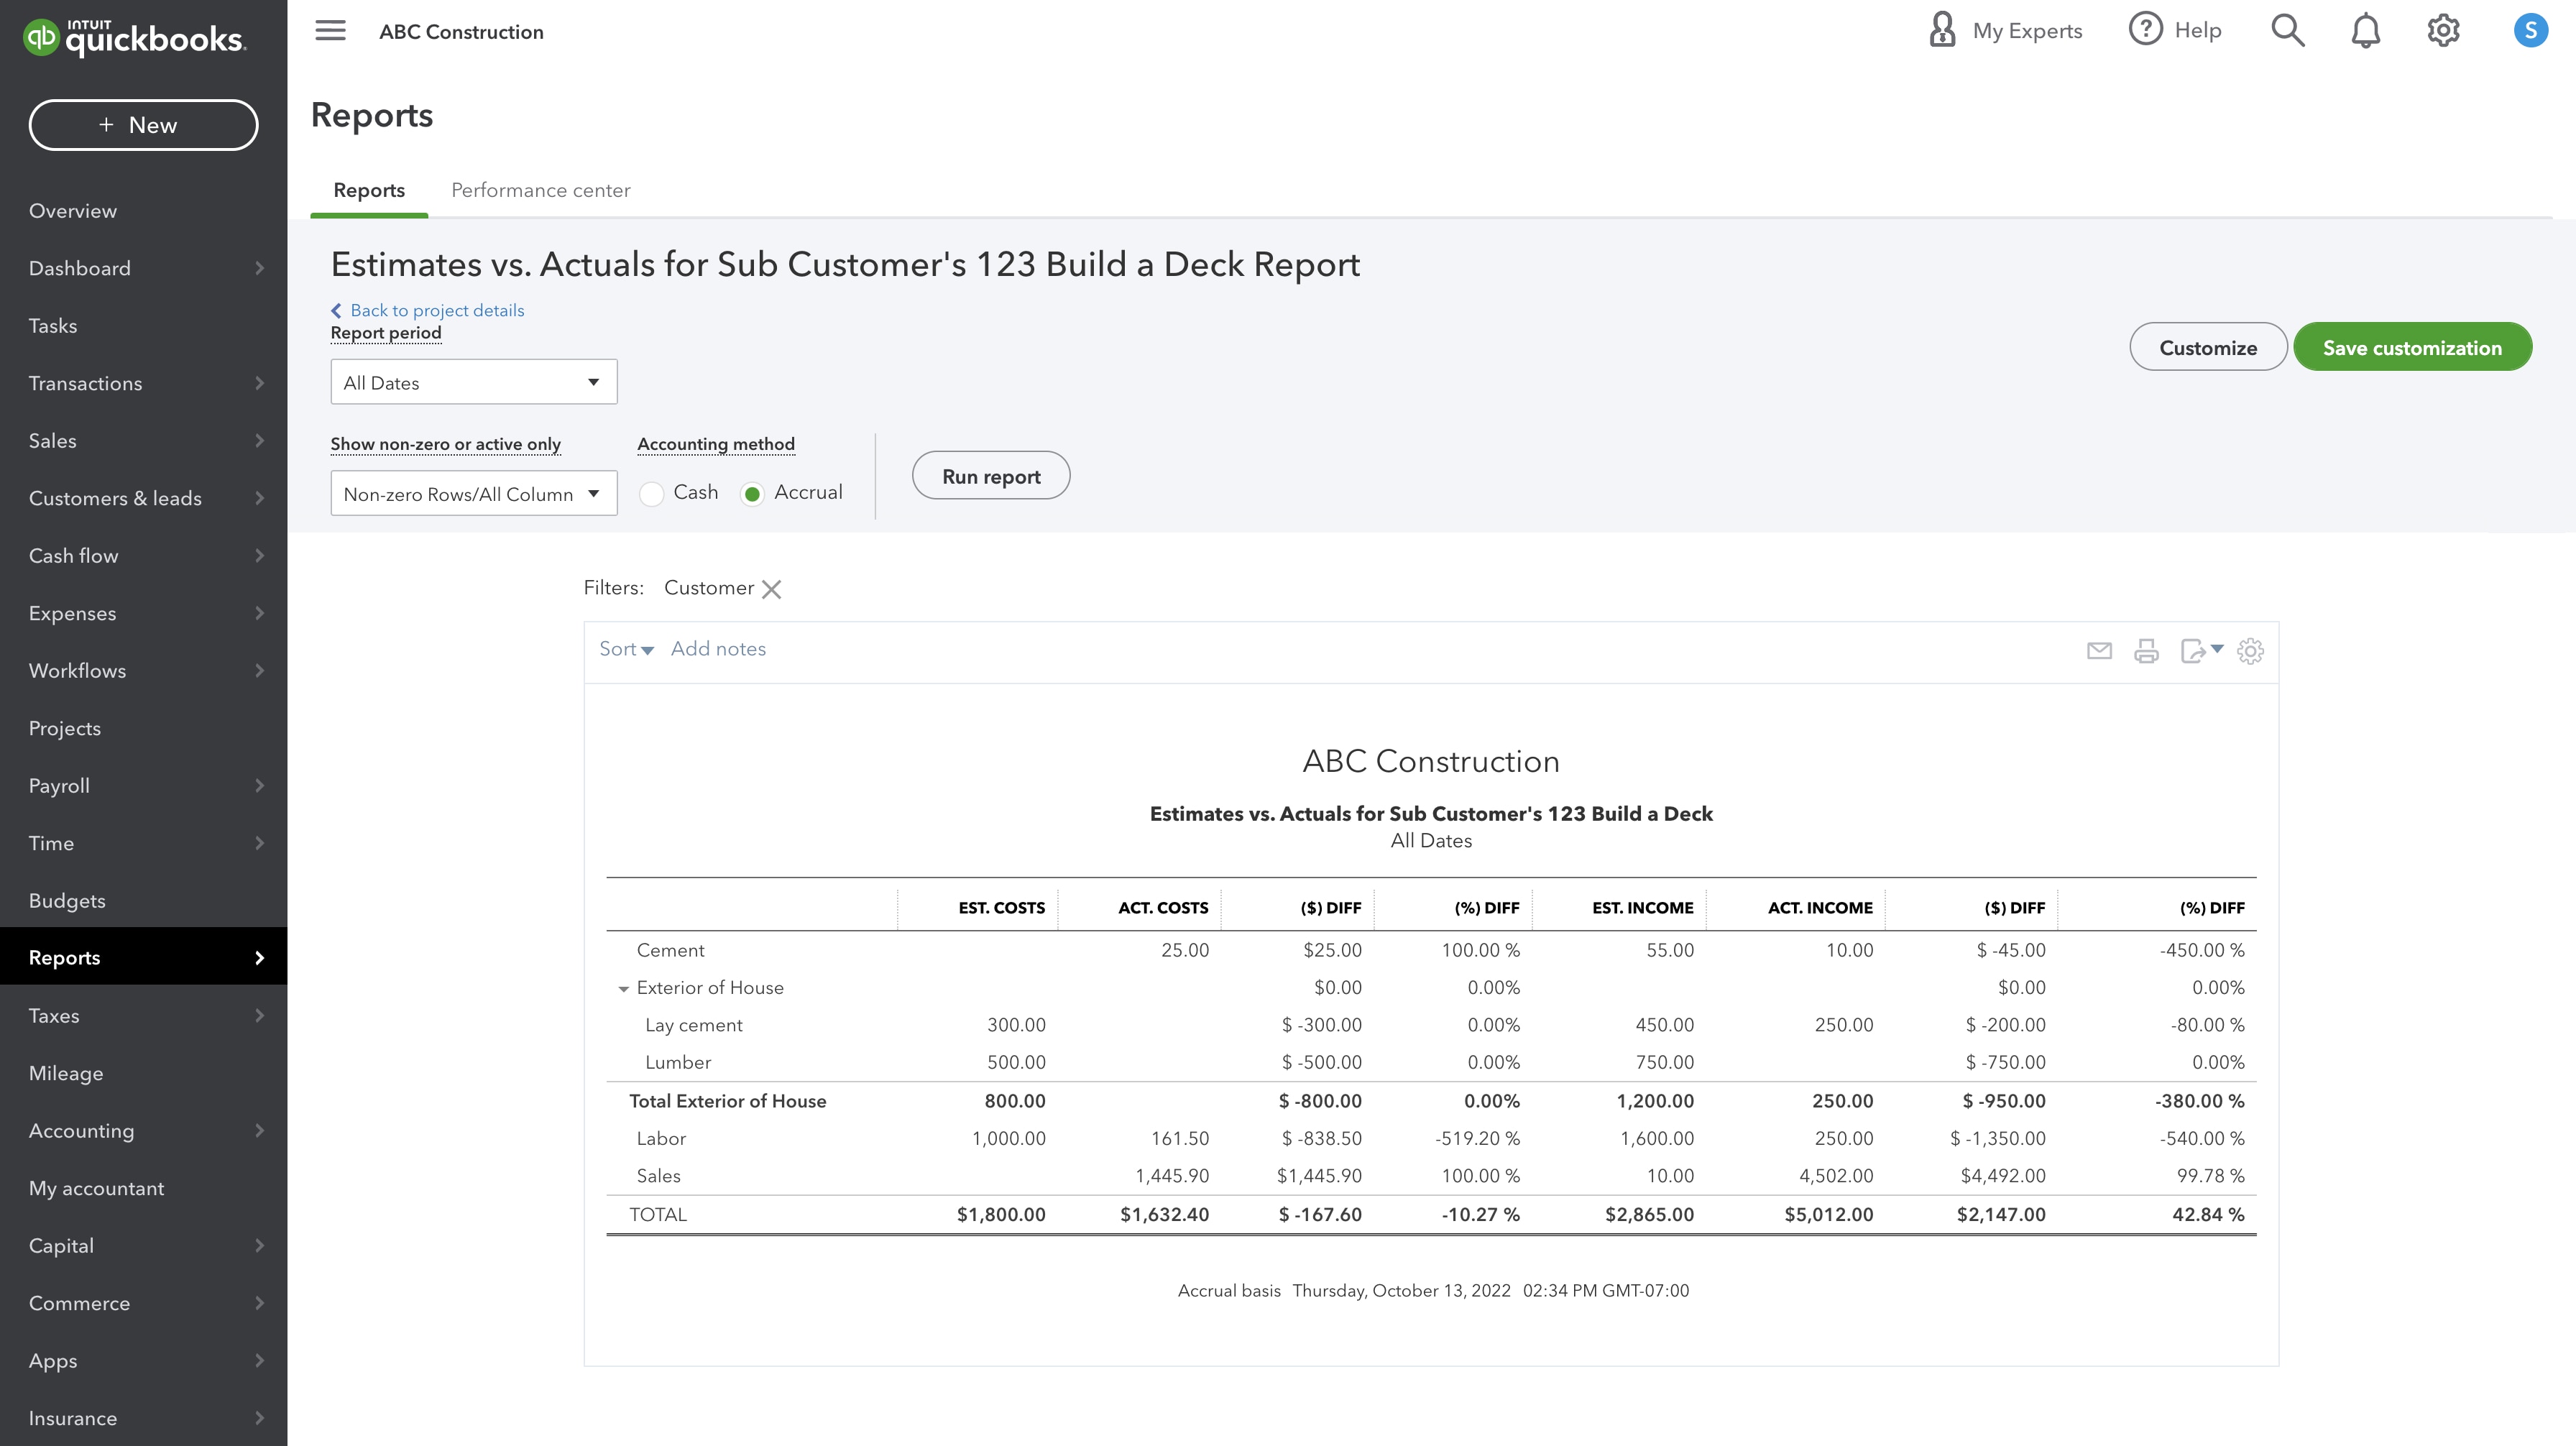The width and height of the screenshot is (2576, 1446).
Task: Expand Capital submenu arrow
Action: click(x=260, y=1245)
